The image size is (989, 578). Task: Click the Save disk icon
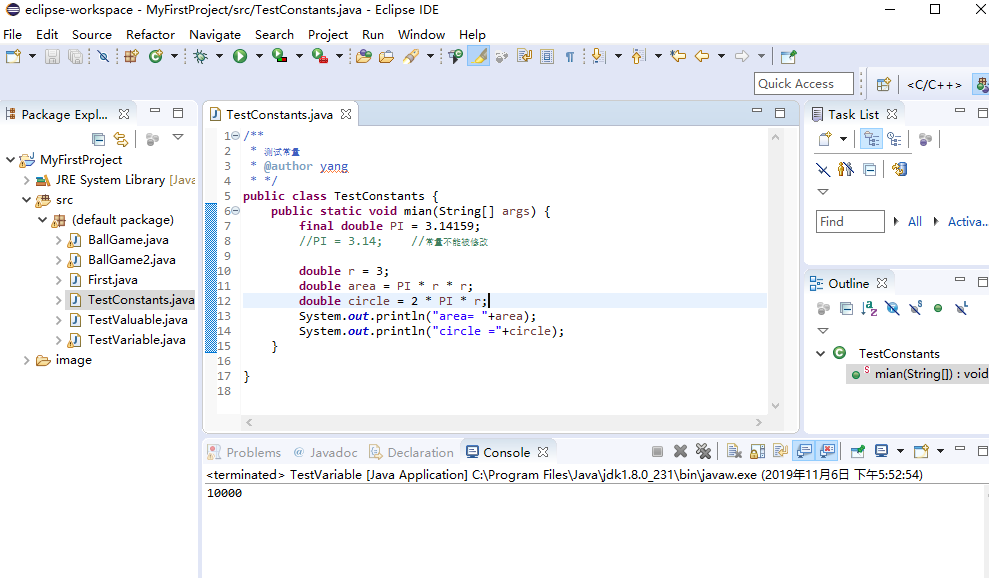coord(52,56)
